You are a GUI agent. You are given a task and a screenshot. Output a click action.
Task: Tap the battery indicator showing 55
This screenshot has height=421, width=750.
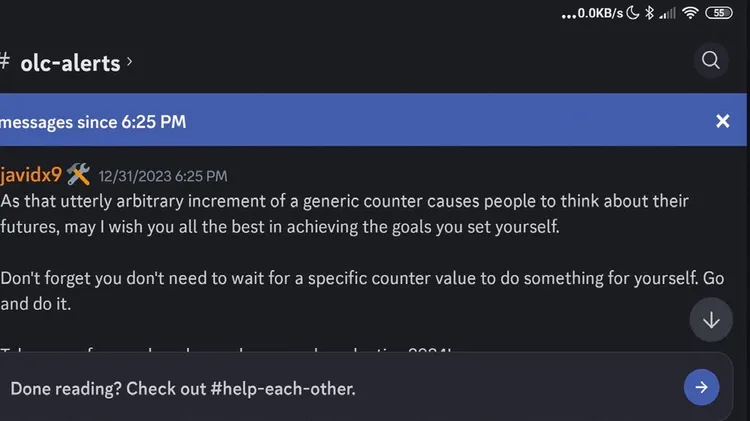(719, 13)
